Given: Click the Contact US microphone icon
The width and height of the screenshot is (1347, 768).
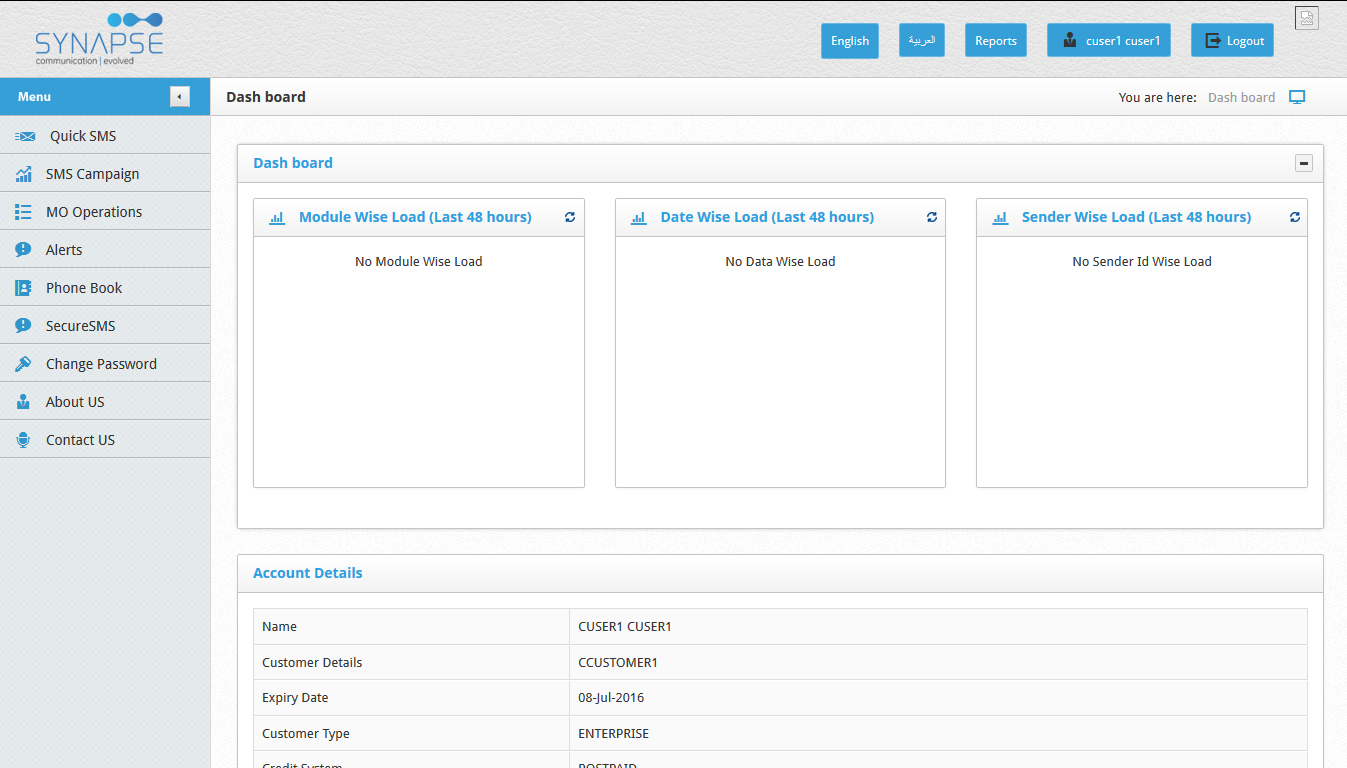Looking at the screenshot, I should click(23, 440).
